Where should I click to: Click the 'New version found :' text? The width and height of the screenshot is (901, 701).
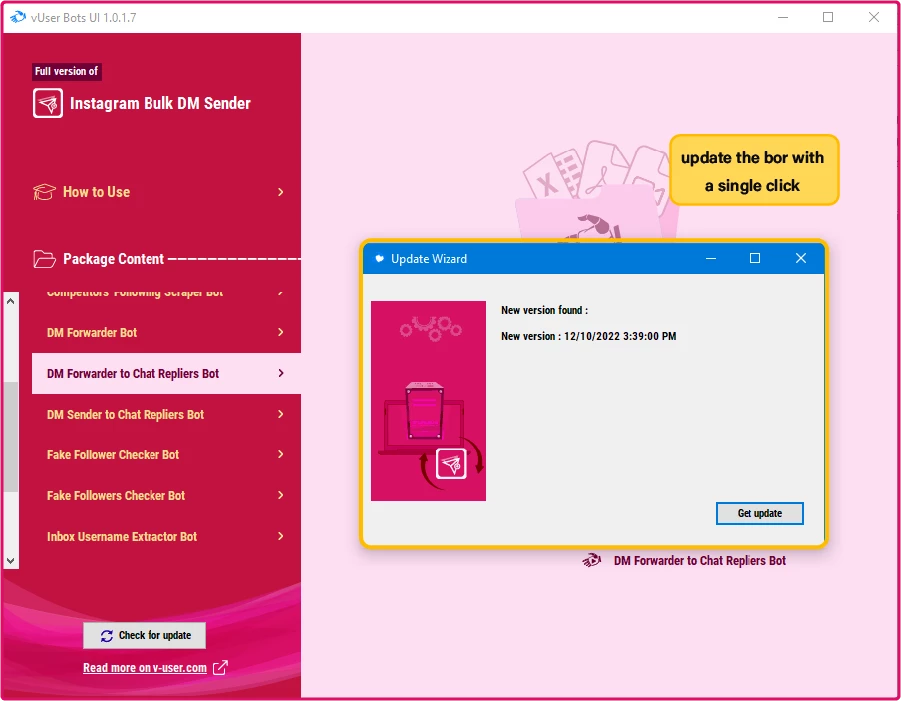point(544,310)
